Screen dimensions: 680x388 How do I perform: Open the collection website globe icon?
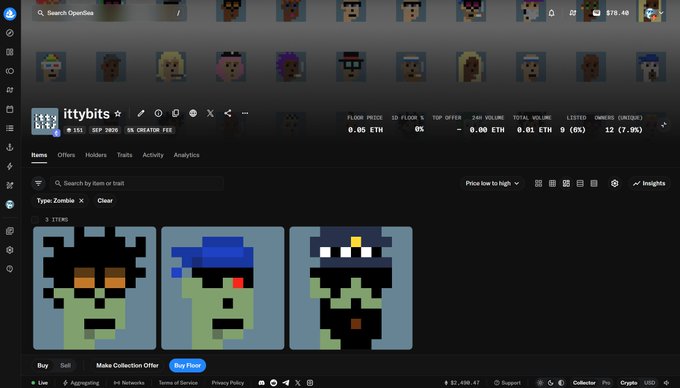[193, 113]
